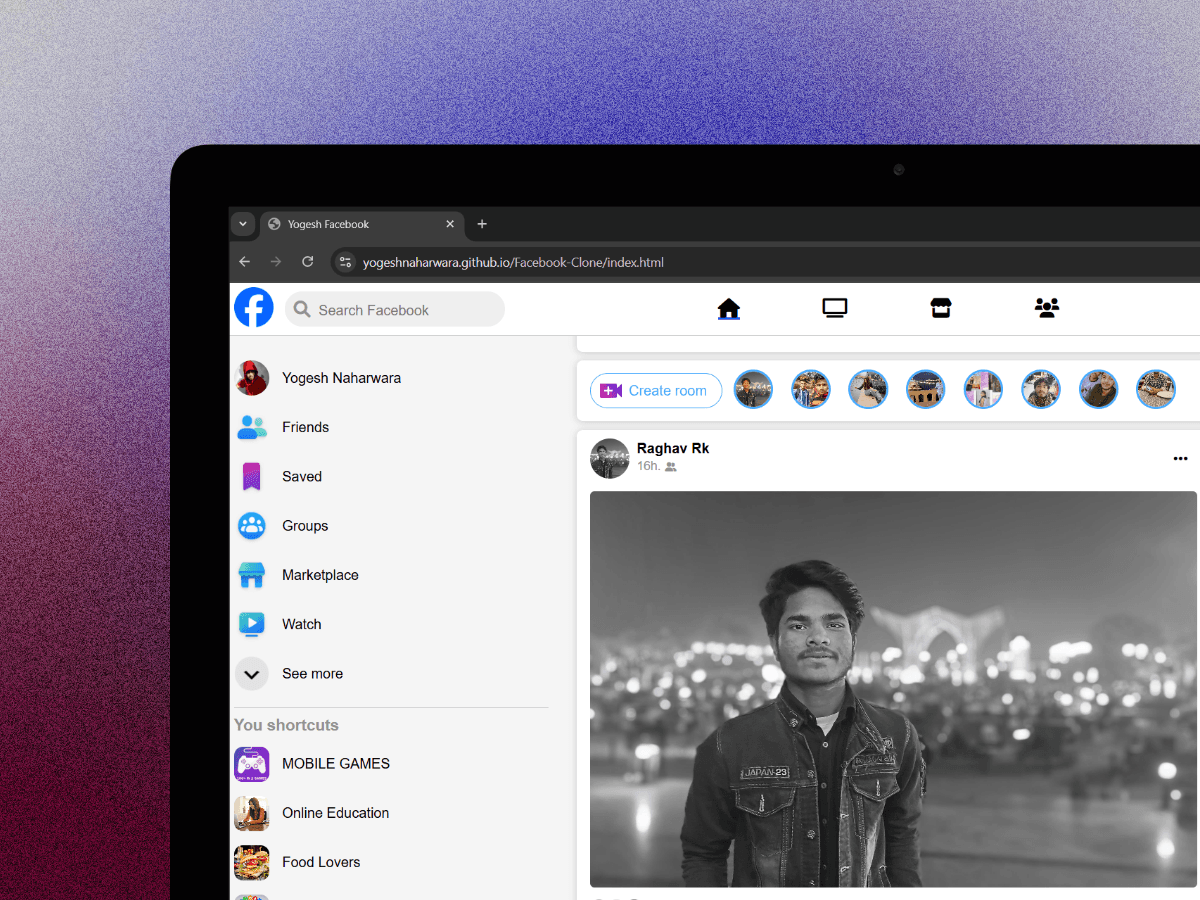This screenshot has height=900, width=1200.
Task: Open the tab search dropdown arrow
Action: pos(243,224)
